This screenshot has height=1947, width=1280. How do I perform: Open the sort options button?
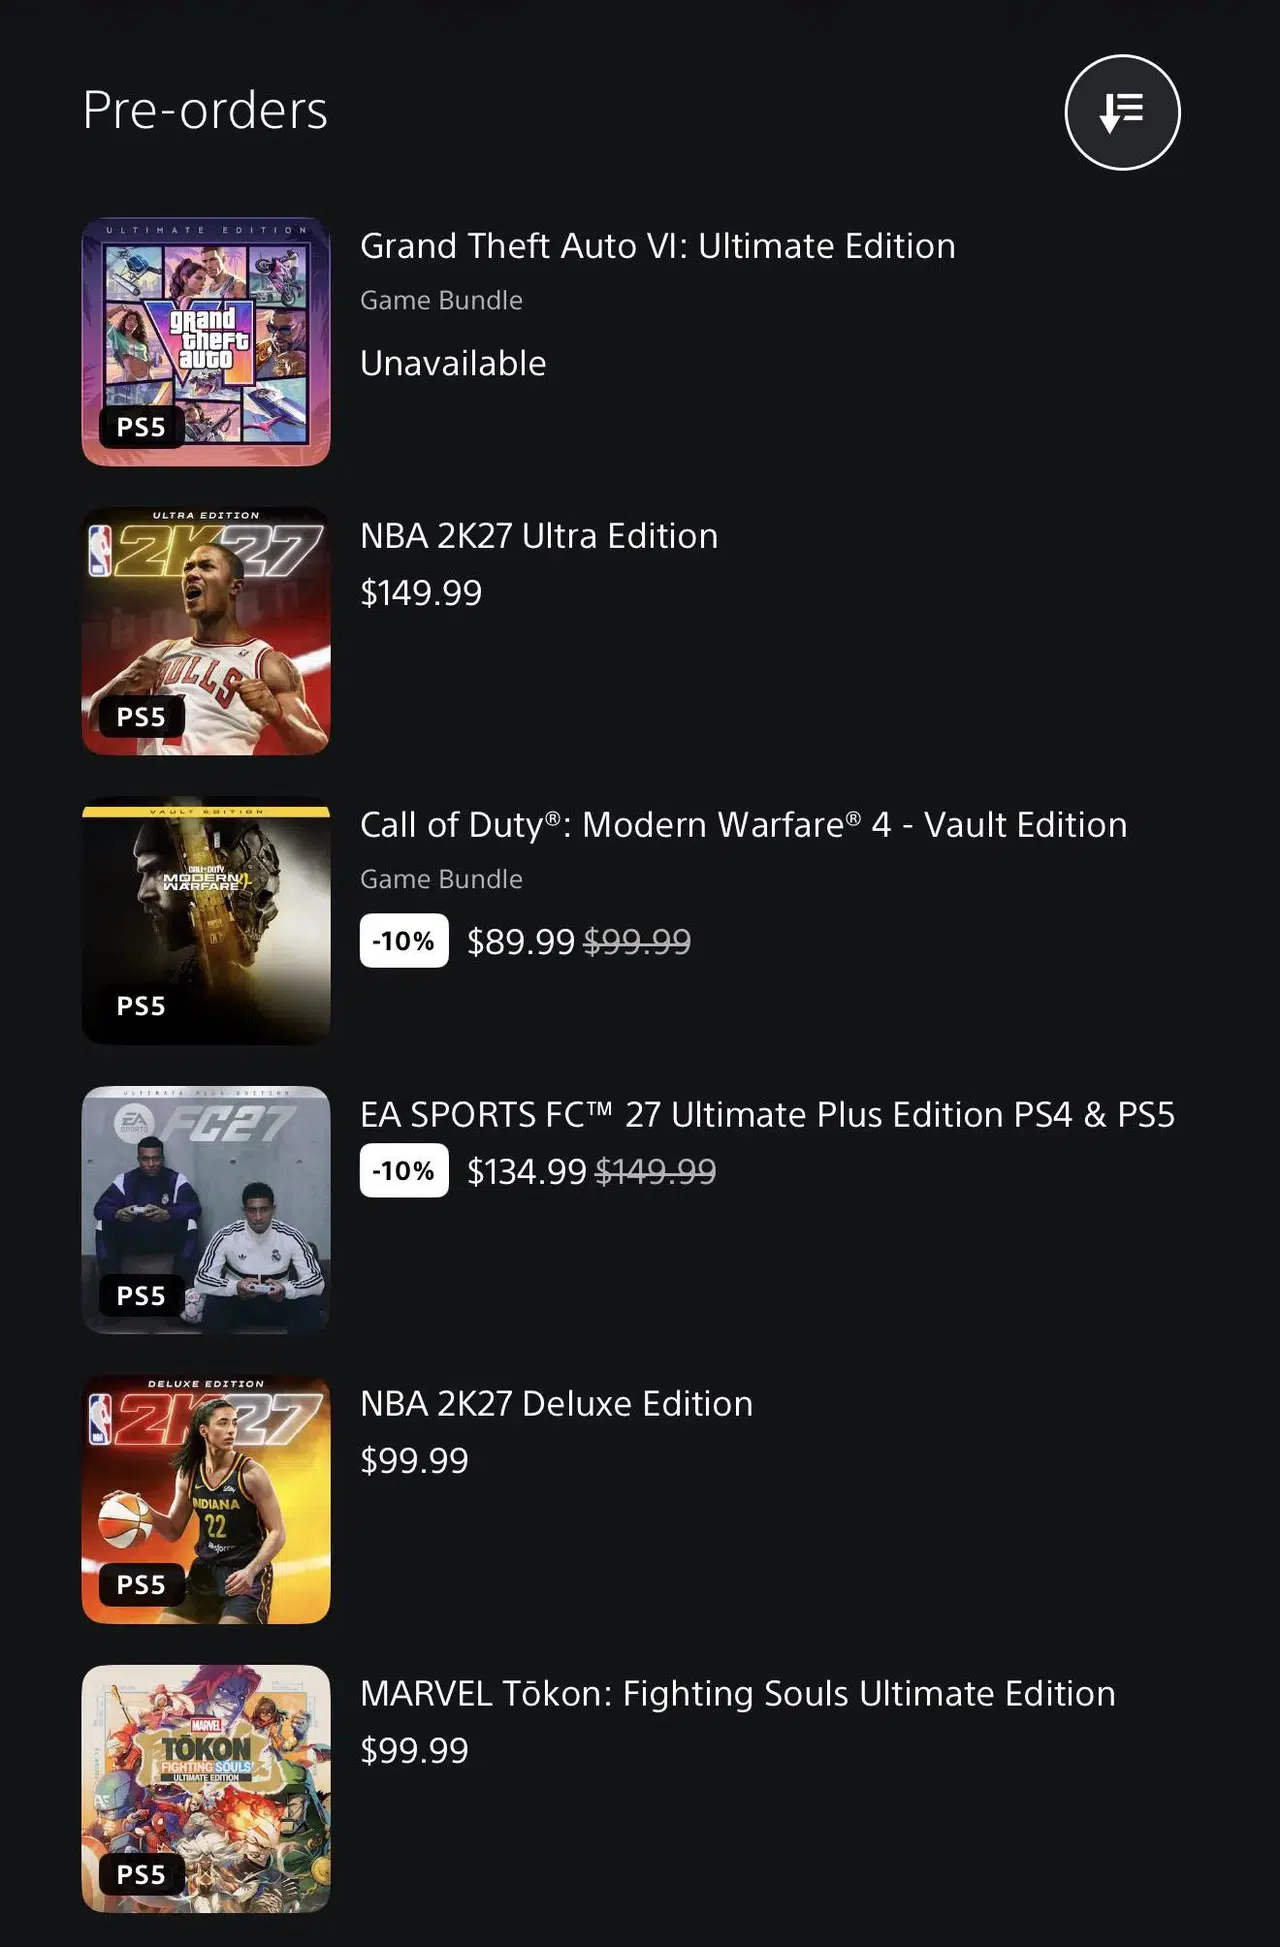[1122, 112]
